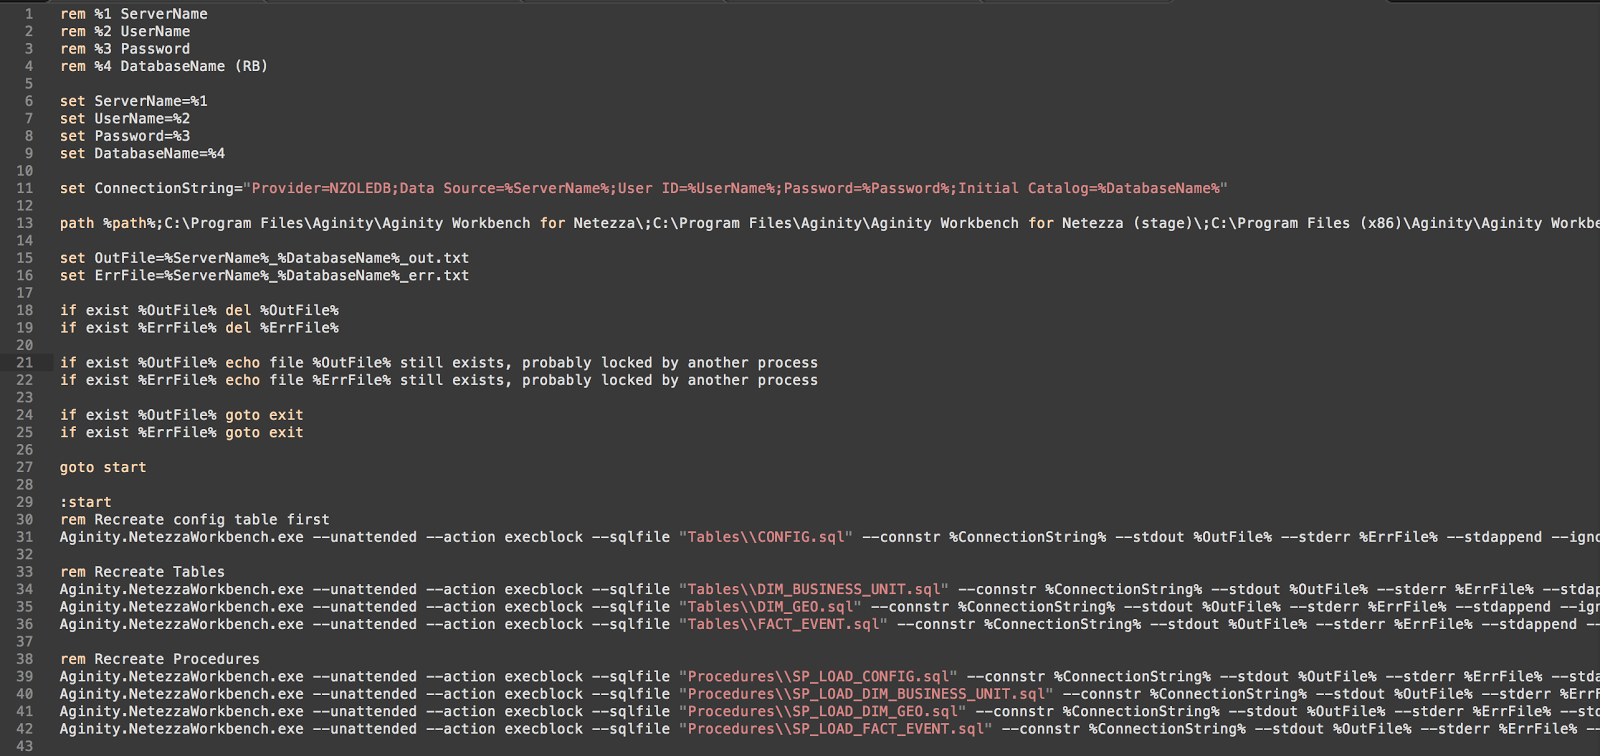Click the "Procedures\\SP_LOAD_CONFIG.sql" string
The image size is (1600, 756).
[x=818, y=676]
